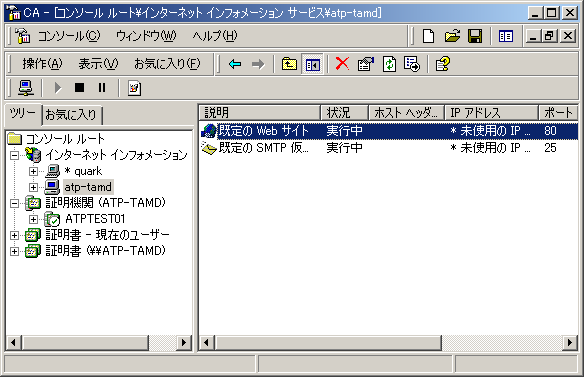Screen dimensions: 584x377
Task: Click the red X delete toolbar icon
Action: point(342,64)
